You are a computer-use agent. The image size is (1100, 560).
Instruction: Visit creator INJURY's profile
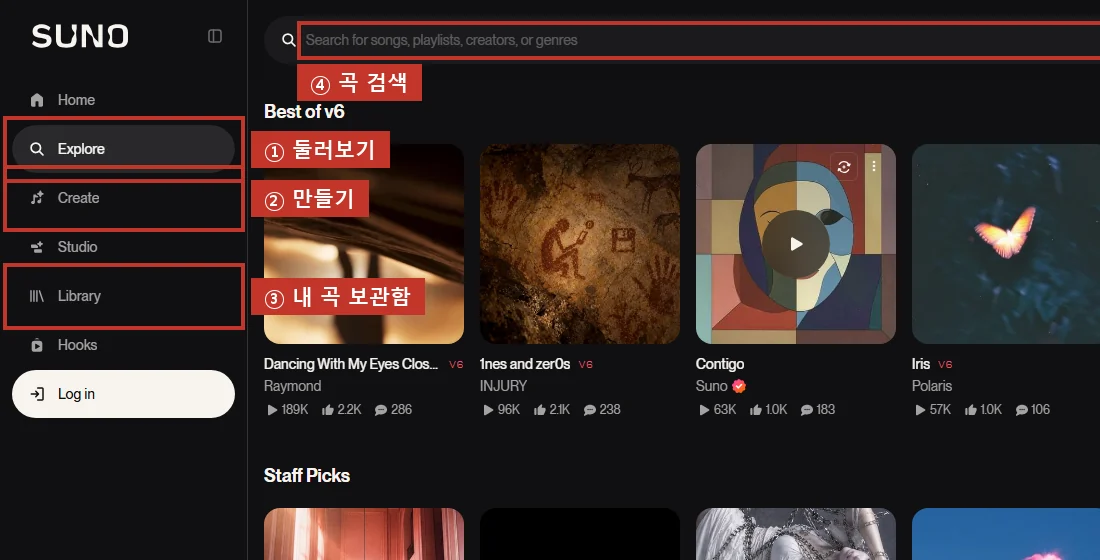[x=503, y=386]
